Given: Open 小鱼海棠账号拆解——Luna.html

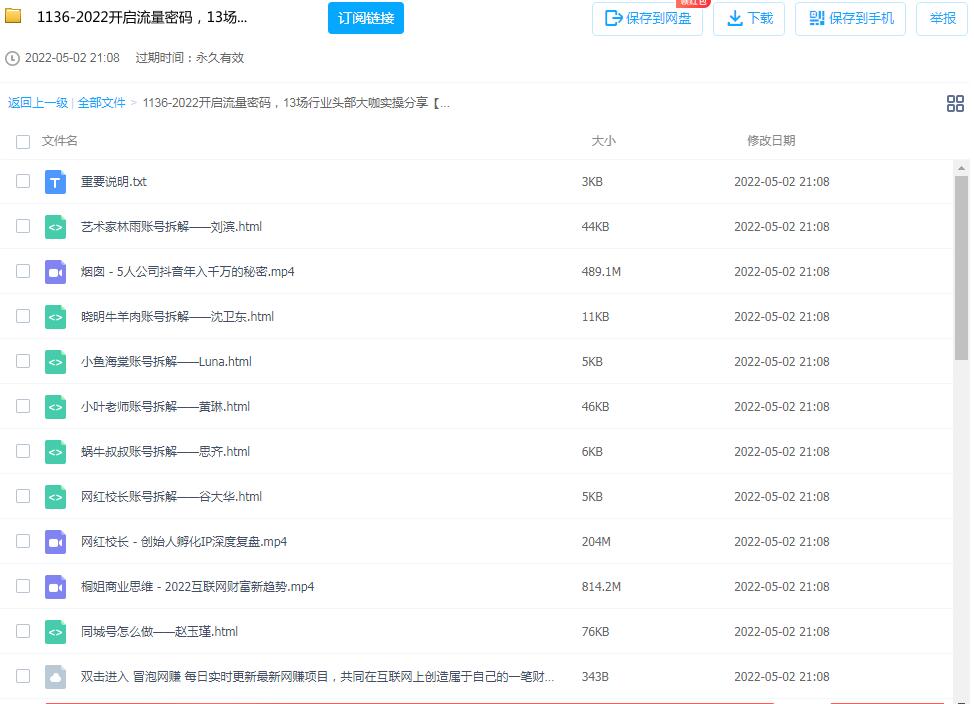Looking at the screenshot, I should (x=166, y=362).
